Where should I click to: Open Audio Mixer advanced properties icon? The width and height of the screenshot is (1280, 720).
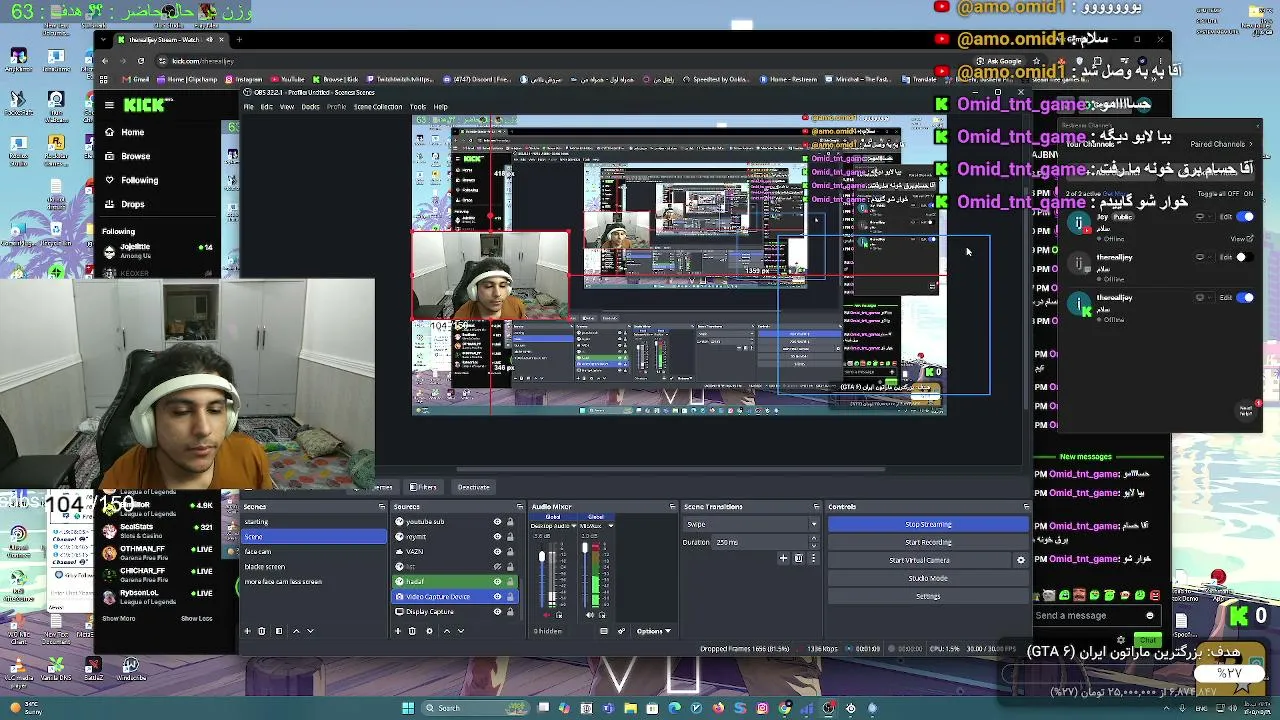pyautogui.click(x=621, y=631)
